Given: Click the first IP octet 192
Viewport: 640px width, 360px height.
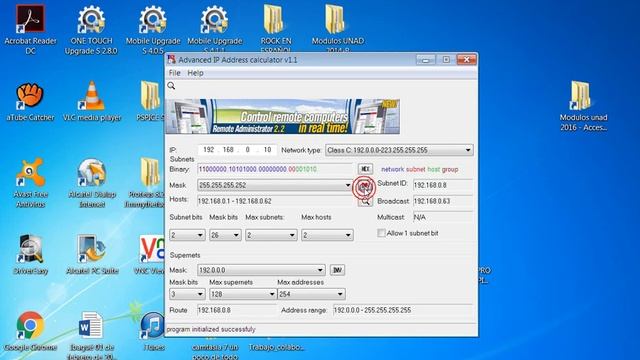Looking at the screenshot, I should [x=209, y=150].
